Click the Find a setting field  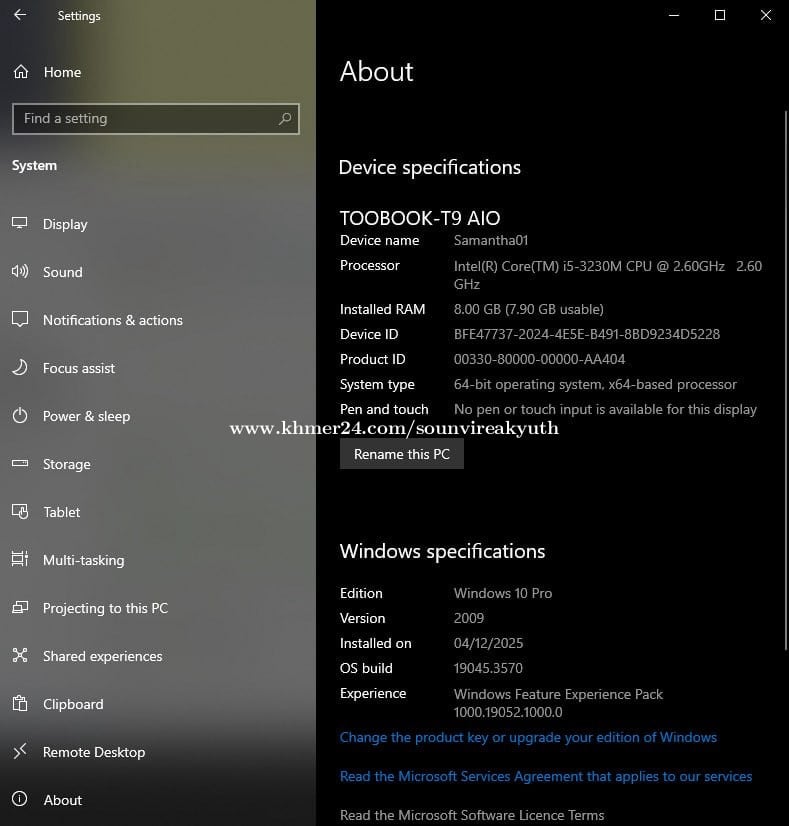pos(156,119)
